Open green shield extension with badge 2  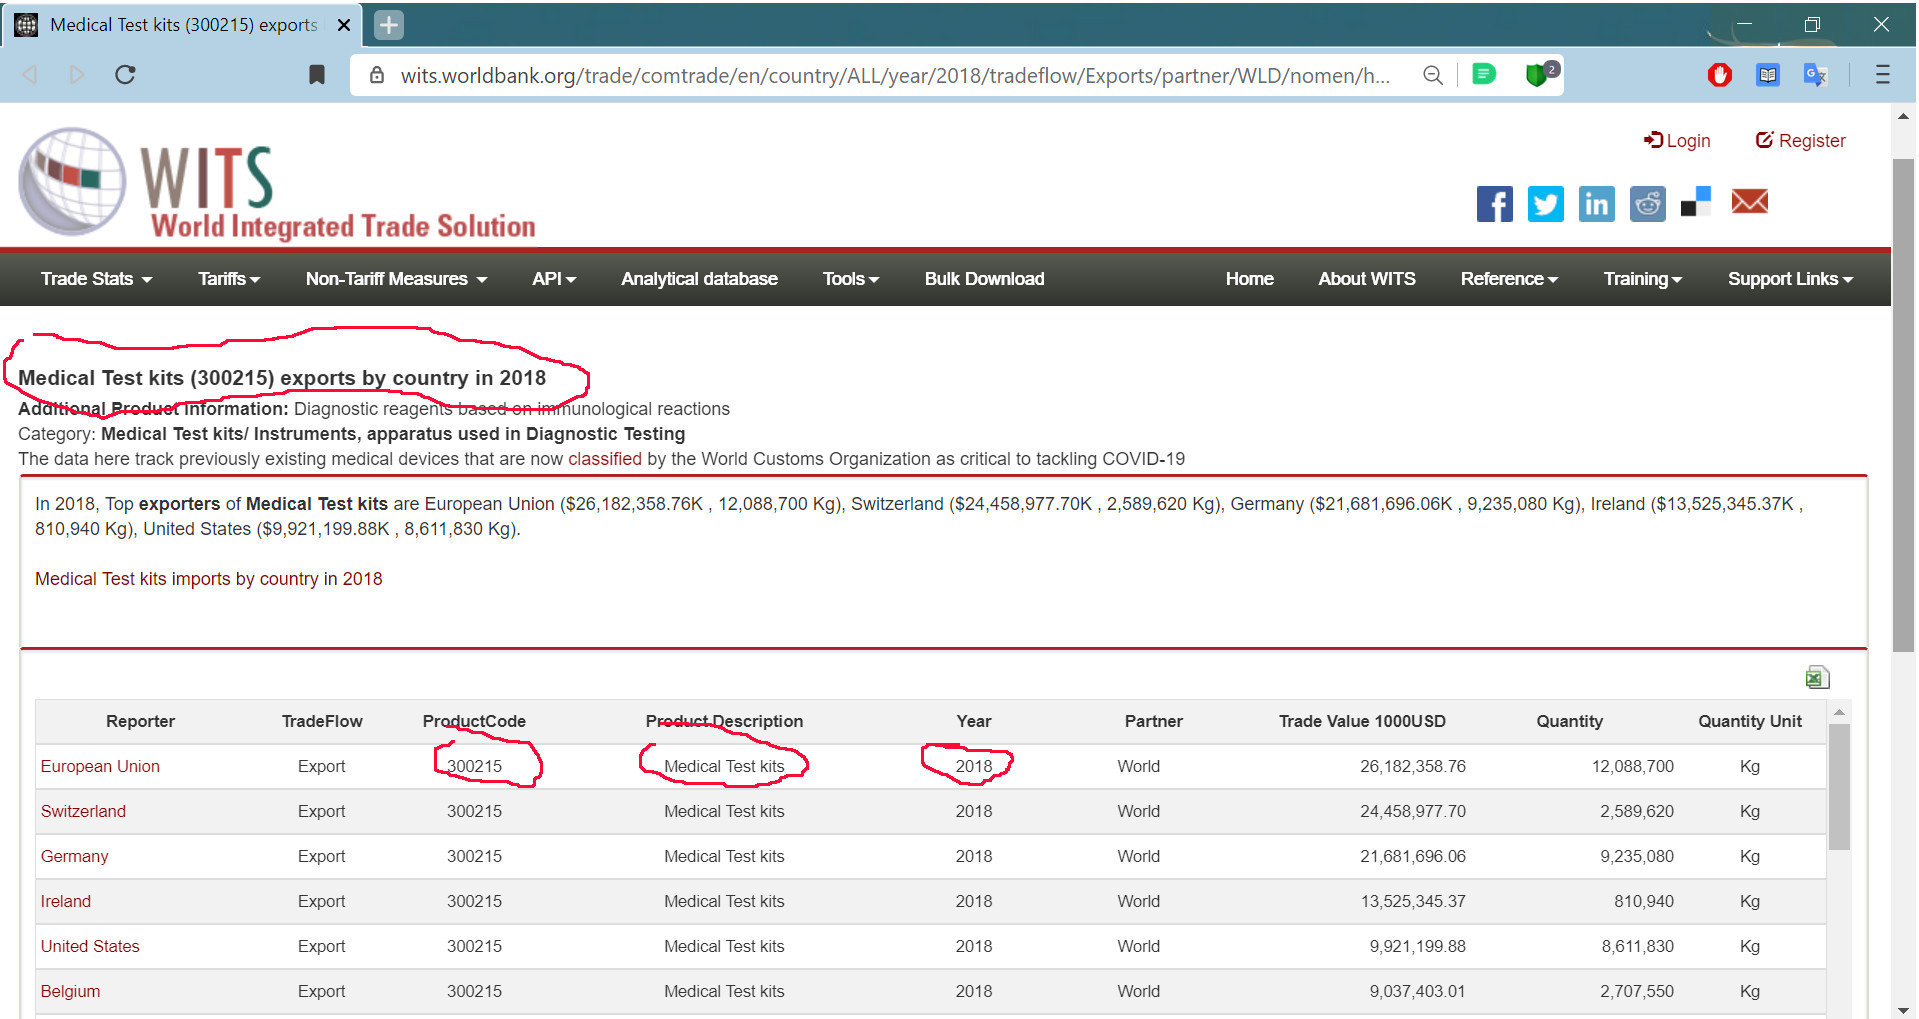click(x=1541, y=73)
